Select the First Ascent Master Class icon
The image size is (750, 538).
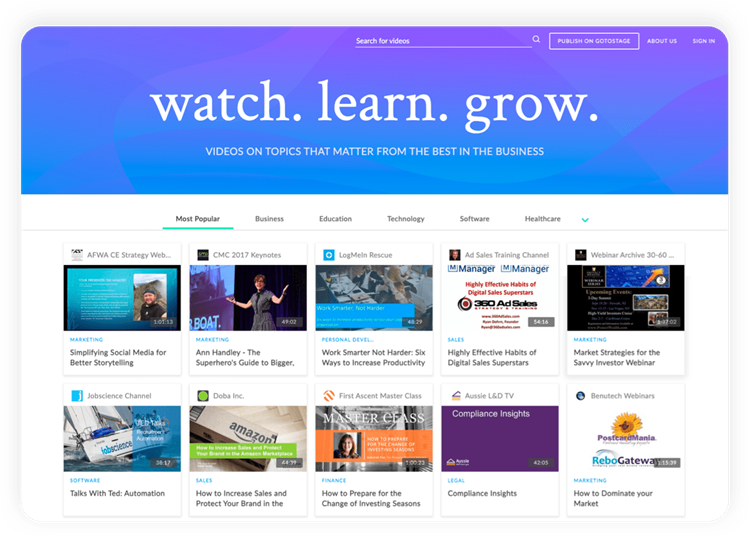point(329,395)
